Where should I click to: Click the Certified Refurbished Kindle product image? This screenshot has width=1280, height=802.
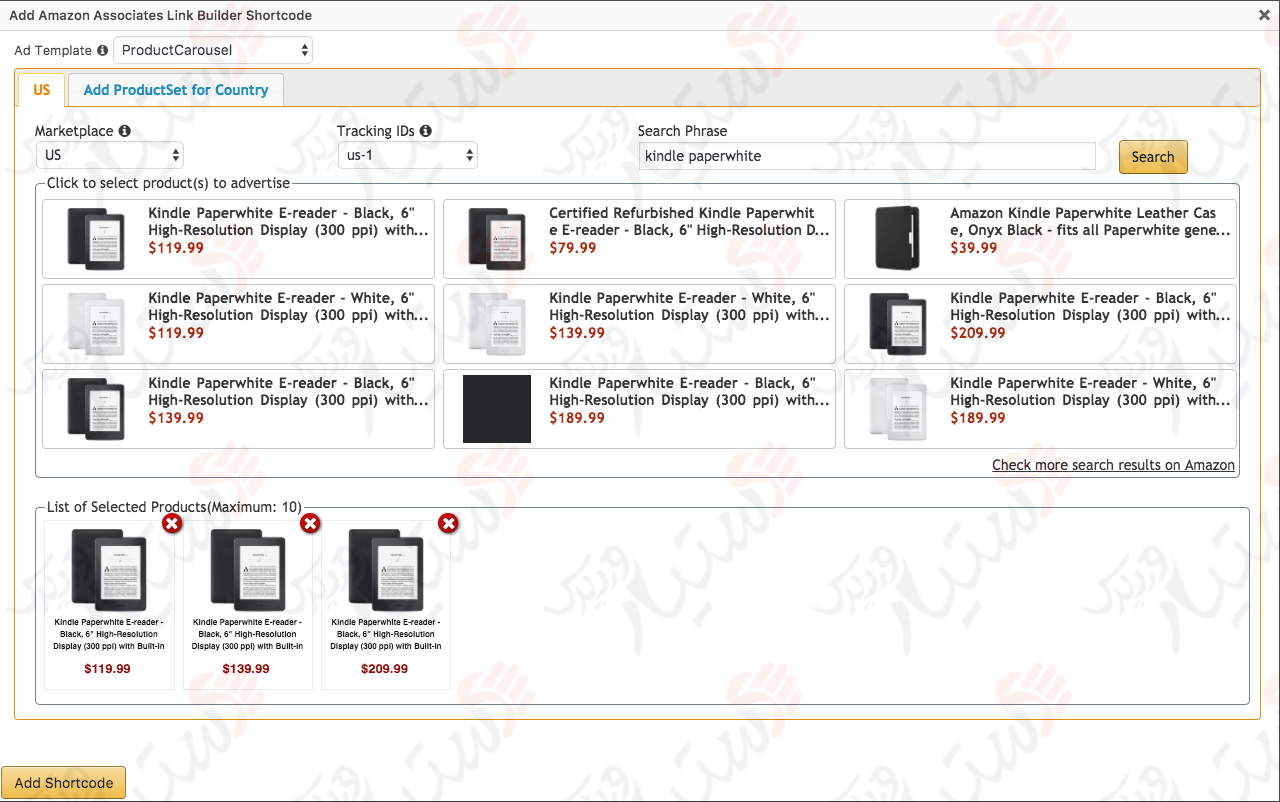coord(497,239)
